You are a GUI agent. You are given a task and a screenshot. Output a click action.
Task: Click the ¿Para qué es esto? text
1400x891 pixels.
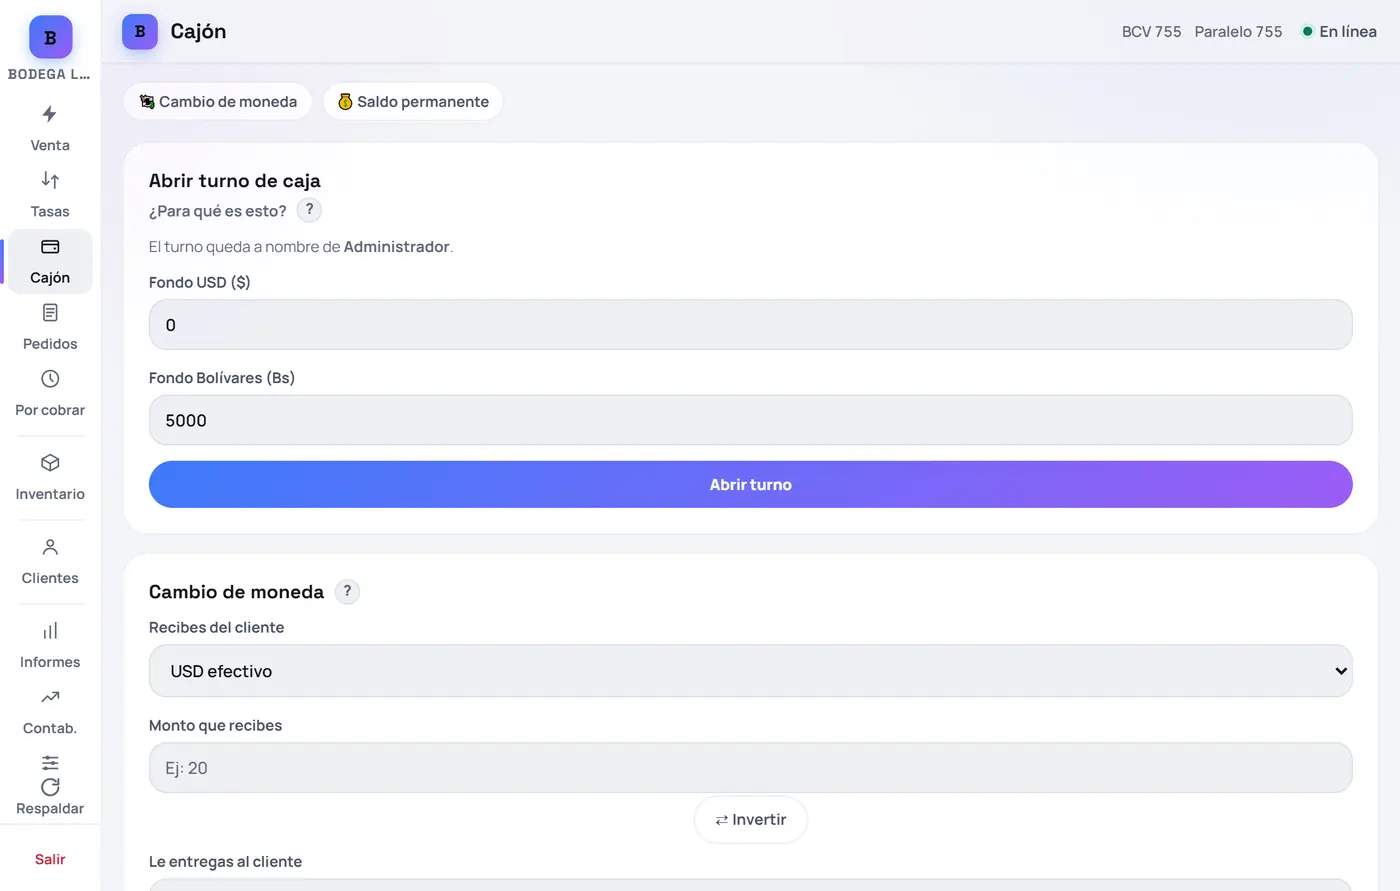point(218,211)
